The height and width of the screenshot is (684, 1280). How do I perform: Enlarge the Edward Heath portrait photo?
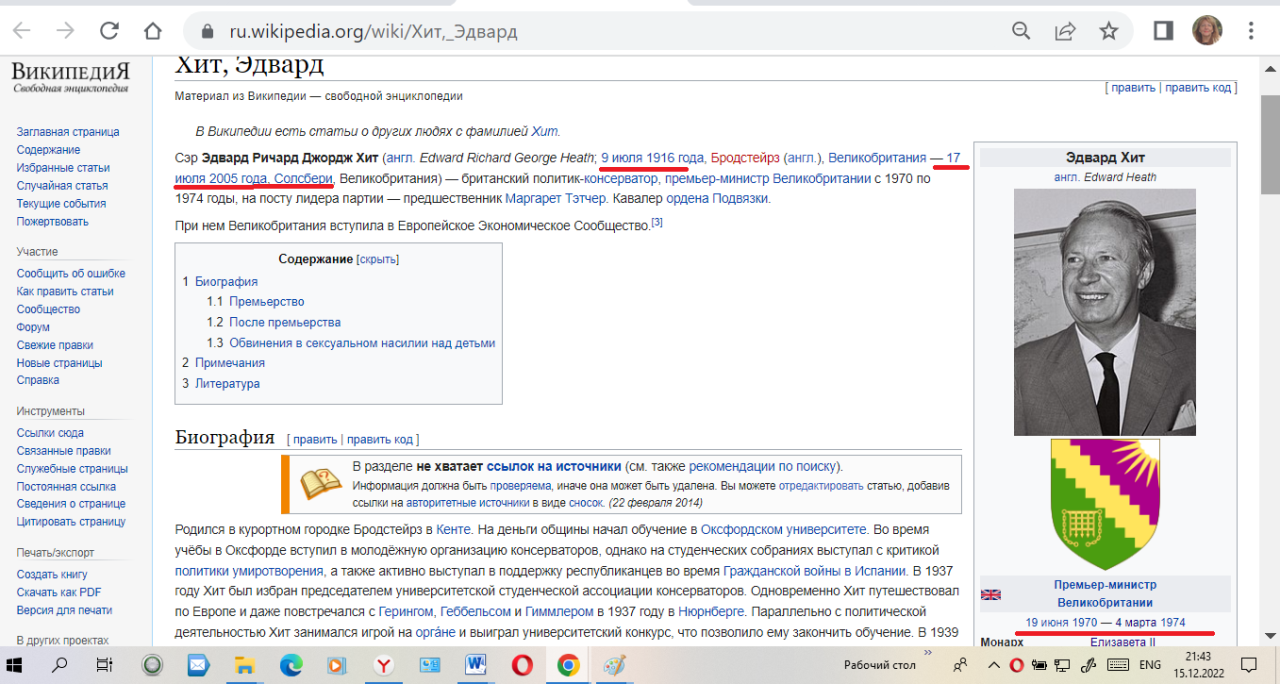[x=1105, y=312]
